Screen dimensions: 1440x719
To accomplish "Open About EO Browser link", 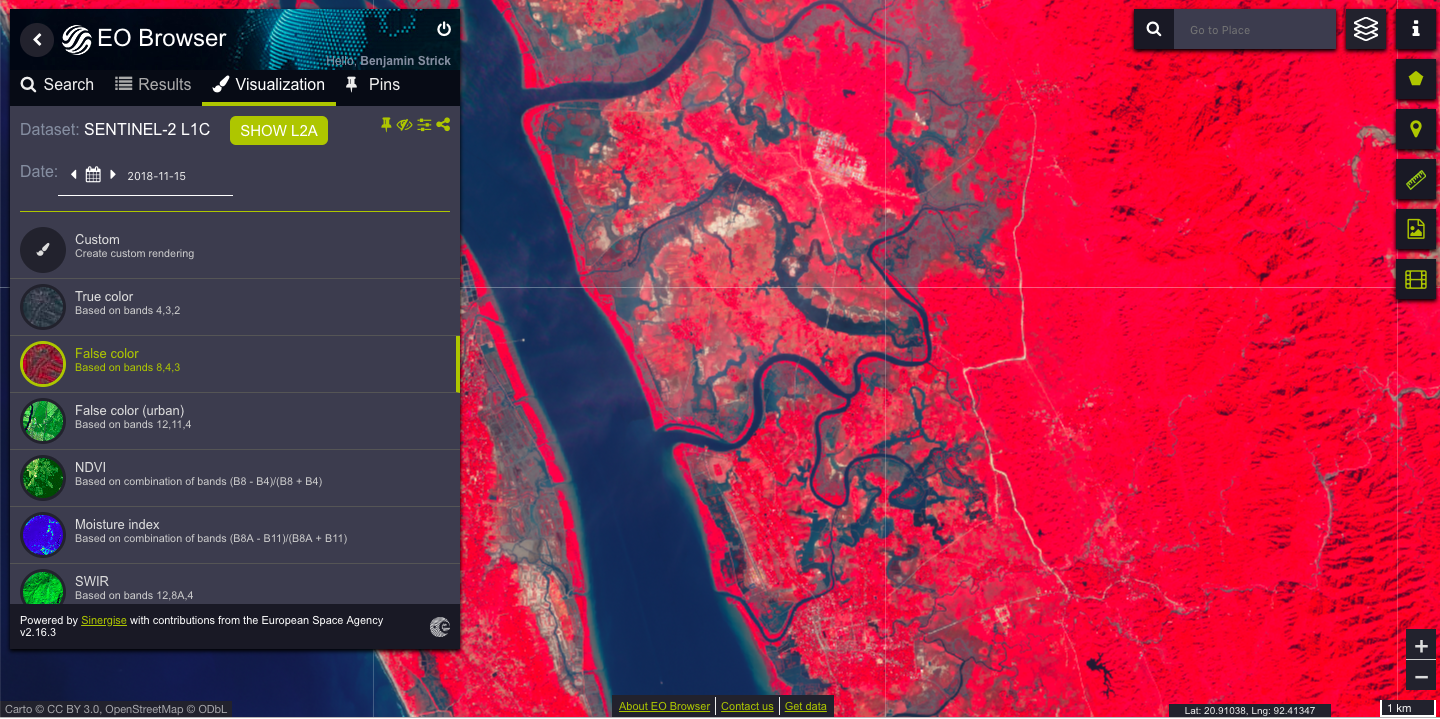I will (664, 706).
